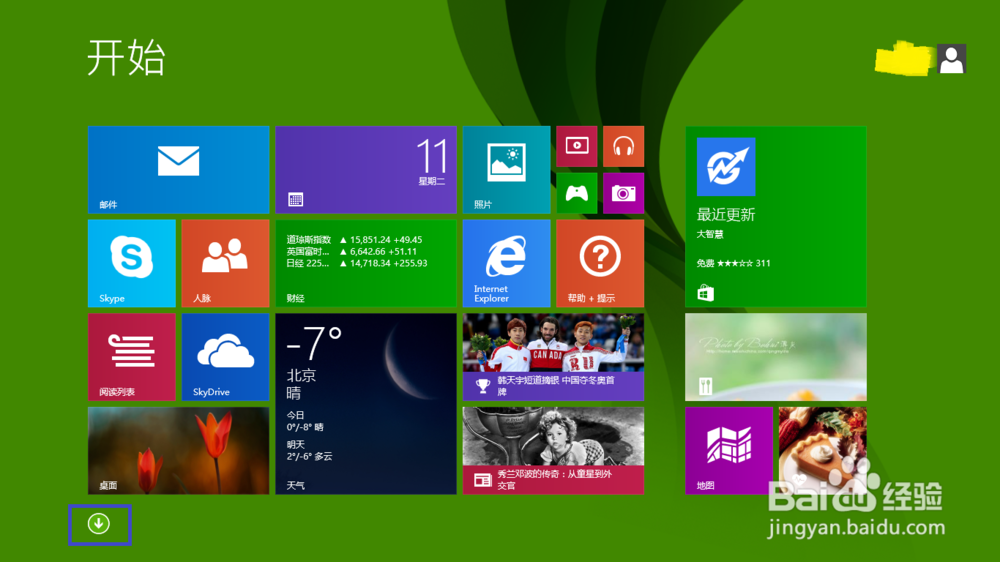The width and height of the screenshot is (1000, 562).
Task: Open the Weather (天气) Beijing tile
Action: click(x=366, y=404)
